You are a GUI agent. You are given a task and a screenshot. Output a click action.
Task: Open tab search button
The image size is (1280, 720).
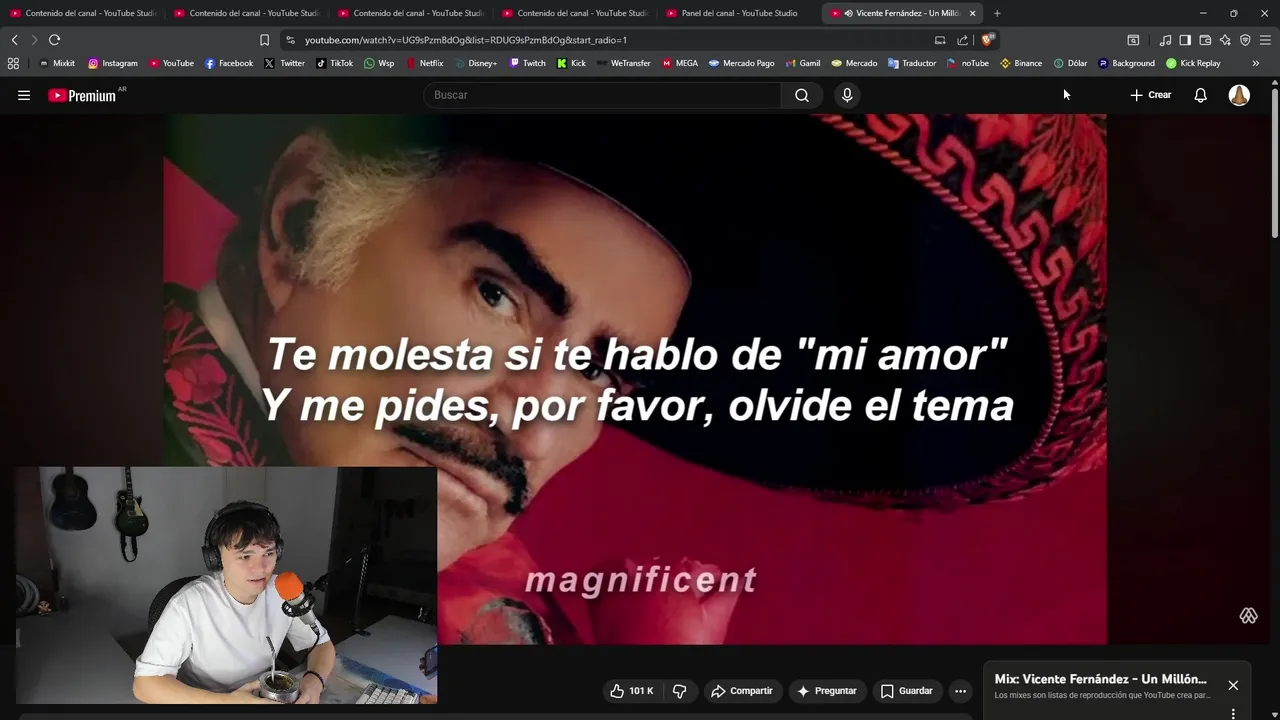pyautogui.click(x=1133, y=40)
